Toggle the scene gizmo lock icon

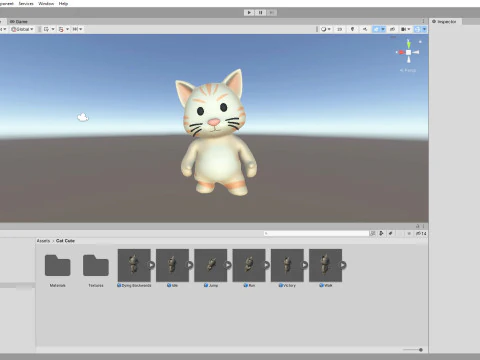420,42
